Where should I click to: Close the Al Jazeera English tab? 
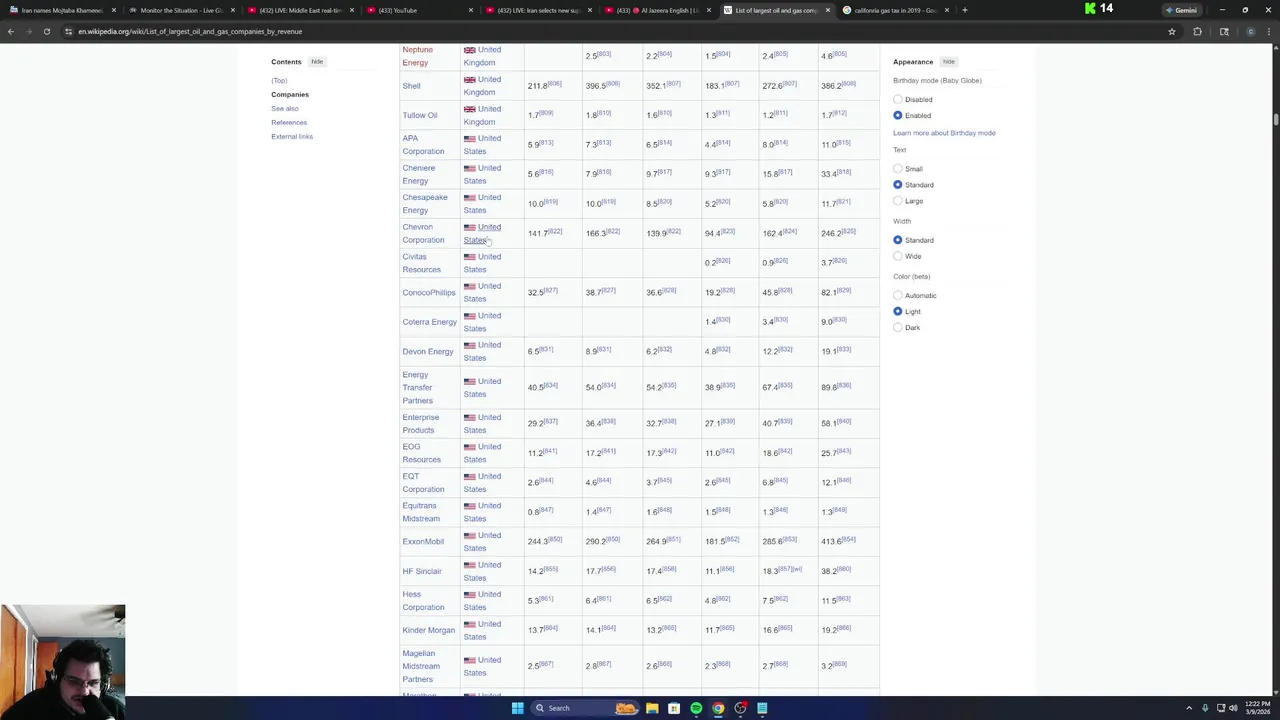tap(709, 10)
